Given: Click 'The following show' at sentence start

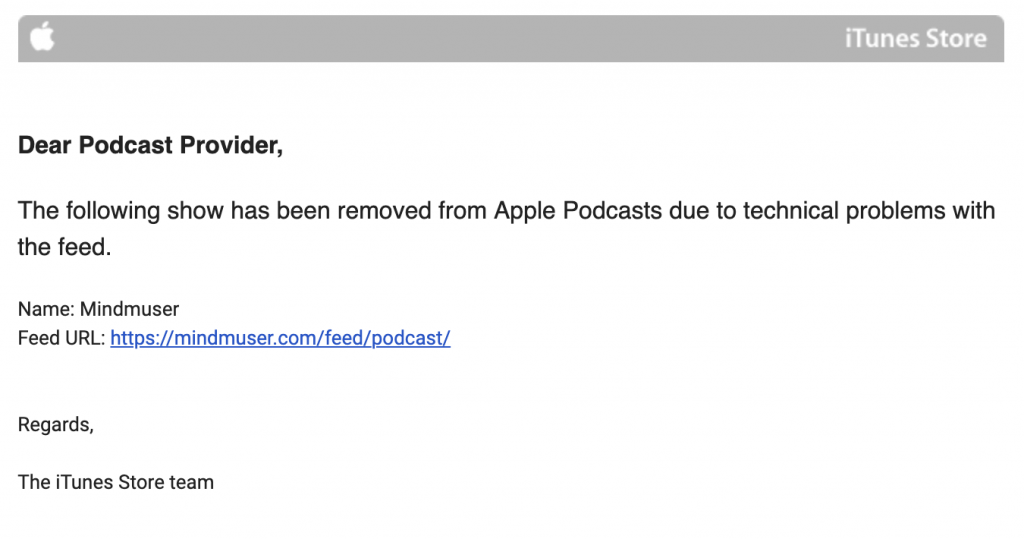Looking at the screenshot, I should (121, 211).
